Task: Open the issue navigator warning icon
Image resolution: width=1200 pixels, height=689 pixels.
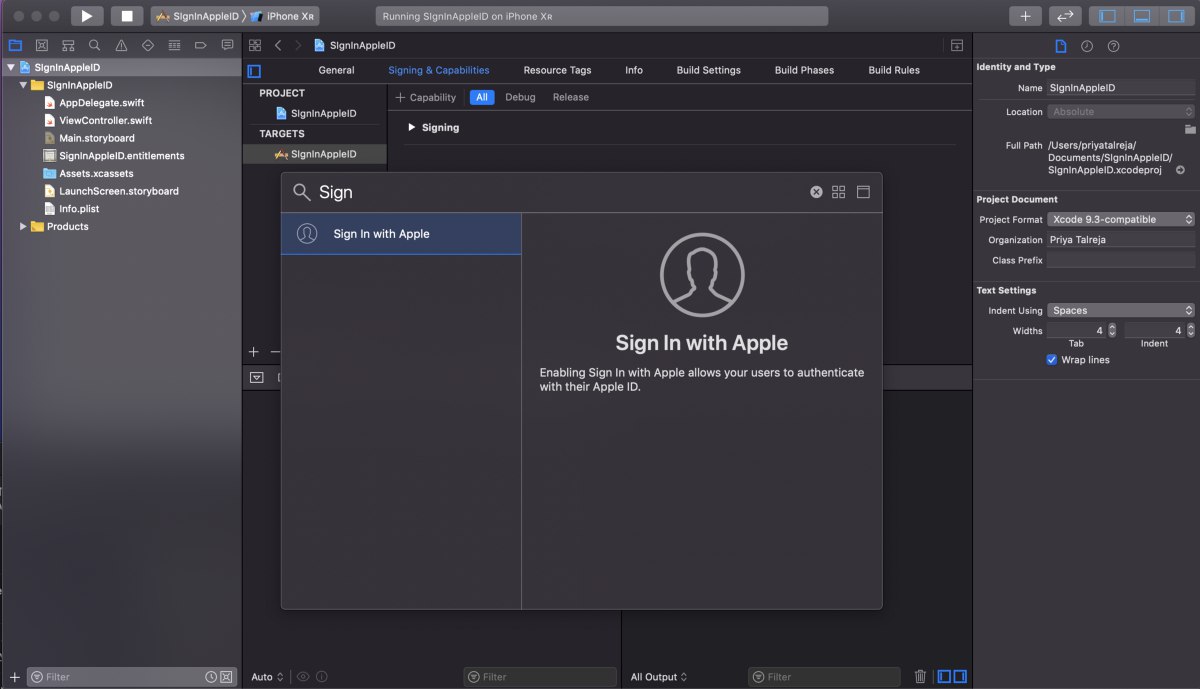Action: [x=121, y=45]
